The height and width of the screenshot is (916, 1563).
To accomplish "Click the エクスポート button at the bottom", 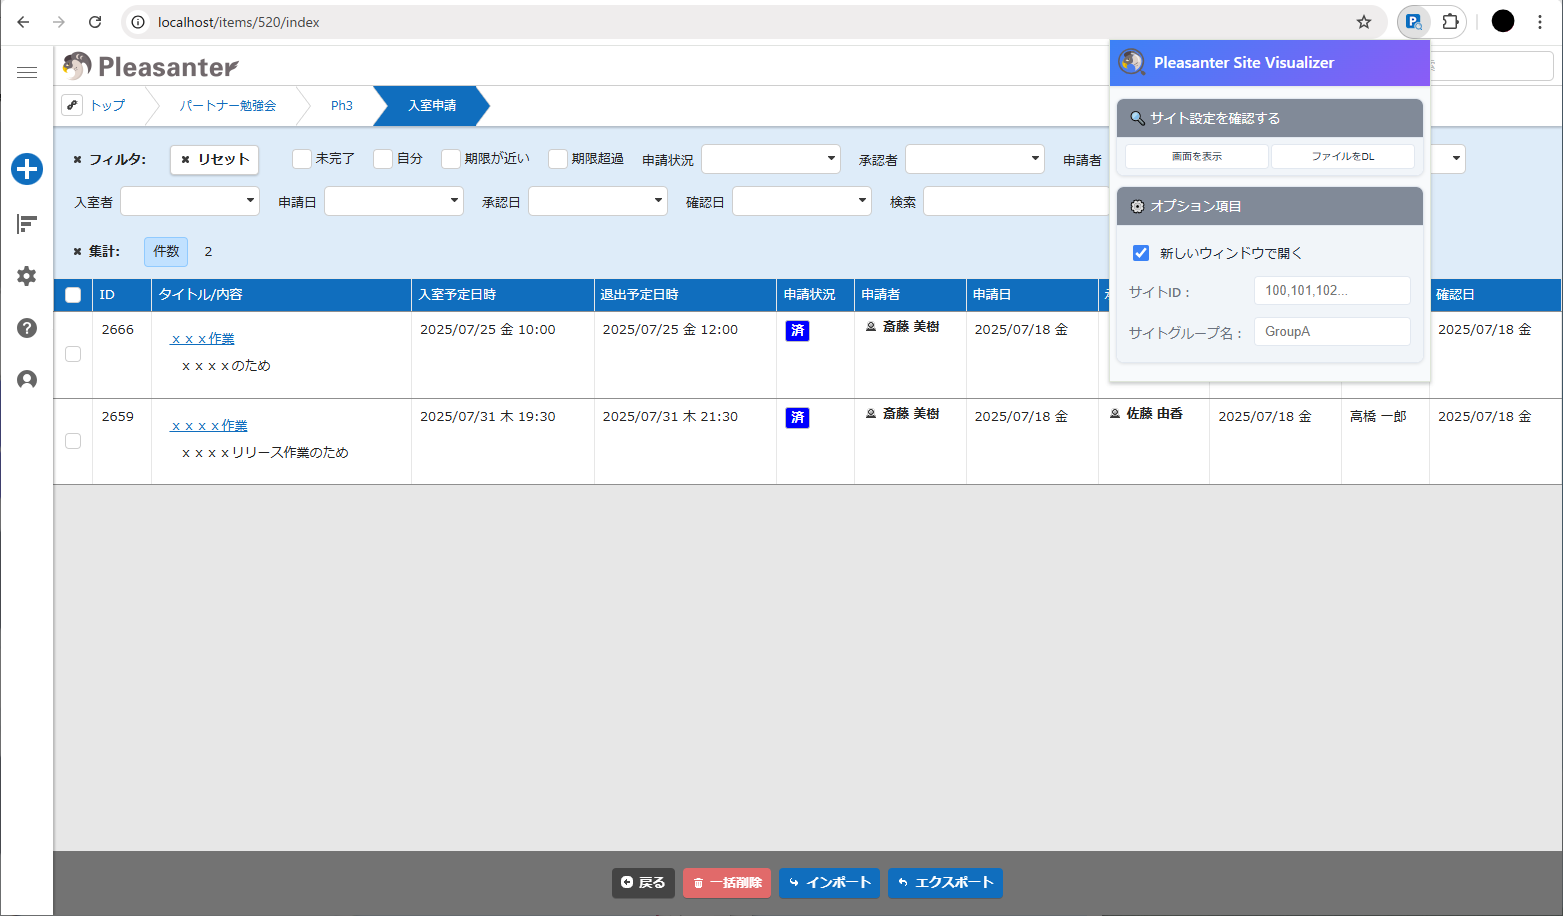I will click(944, 883).
